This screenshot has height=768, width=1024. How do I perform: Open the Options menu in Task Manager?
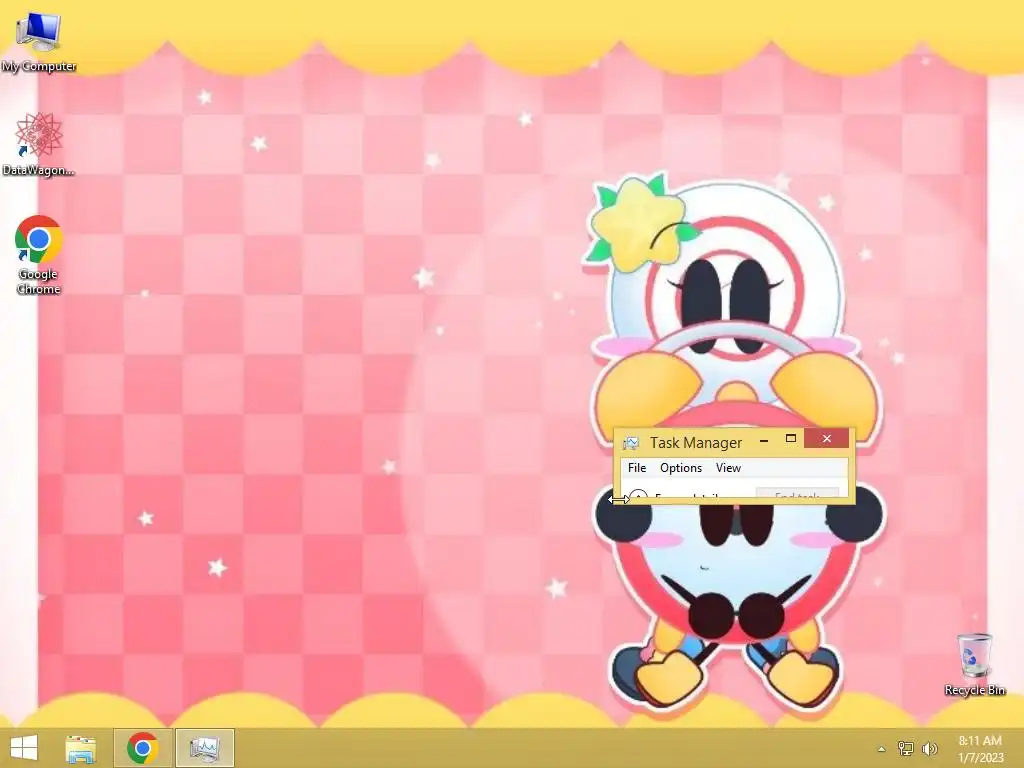point(680,468)
